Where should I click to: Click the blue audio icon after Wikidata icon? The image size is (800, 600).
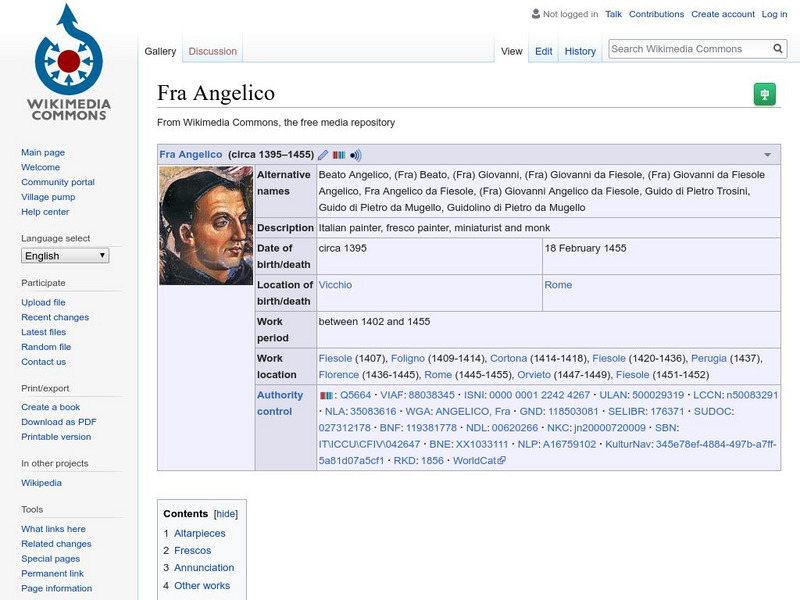pos(356,155)
